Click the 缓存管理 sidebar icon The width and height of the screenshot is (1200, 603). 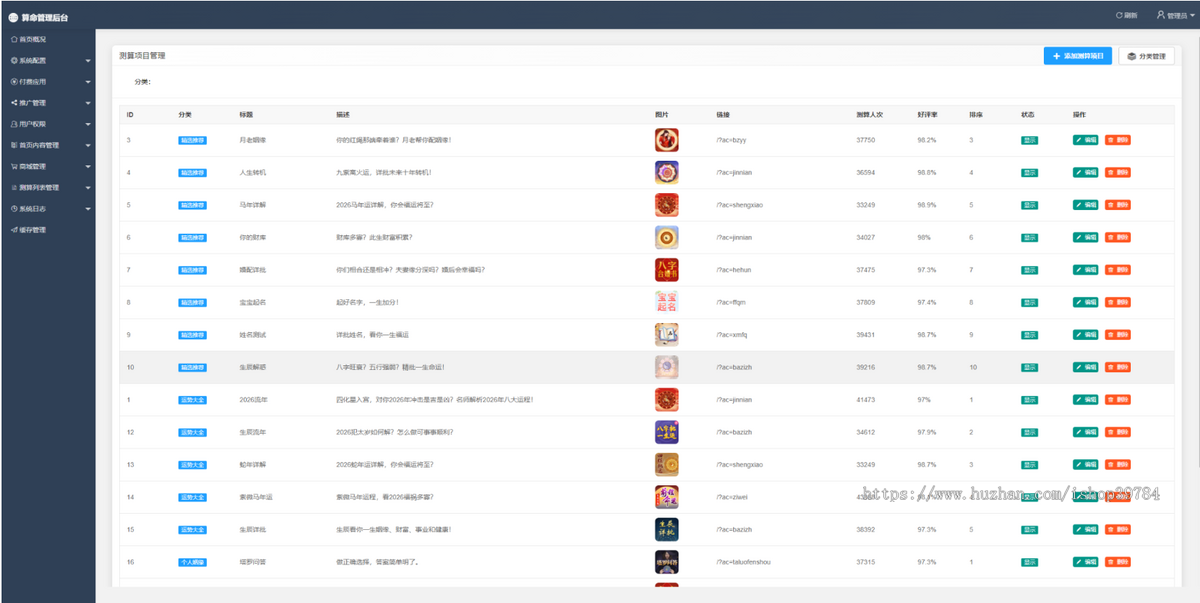(x=13, y=230)
